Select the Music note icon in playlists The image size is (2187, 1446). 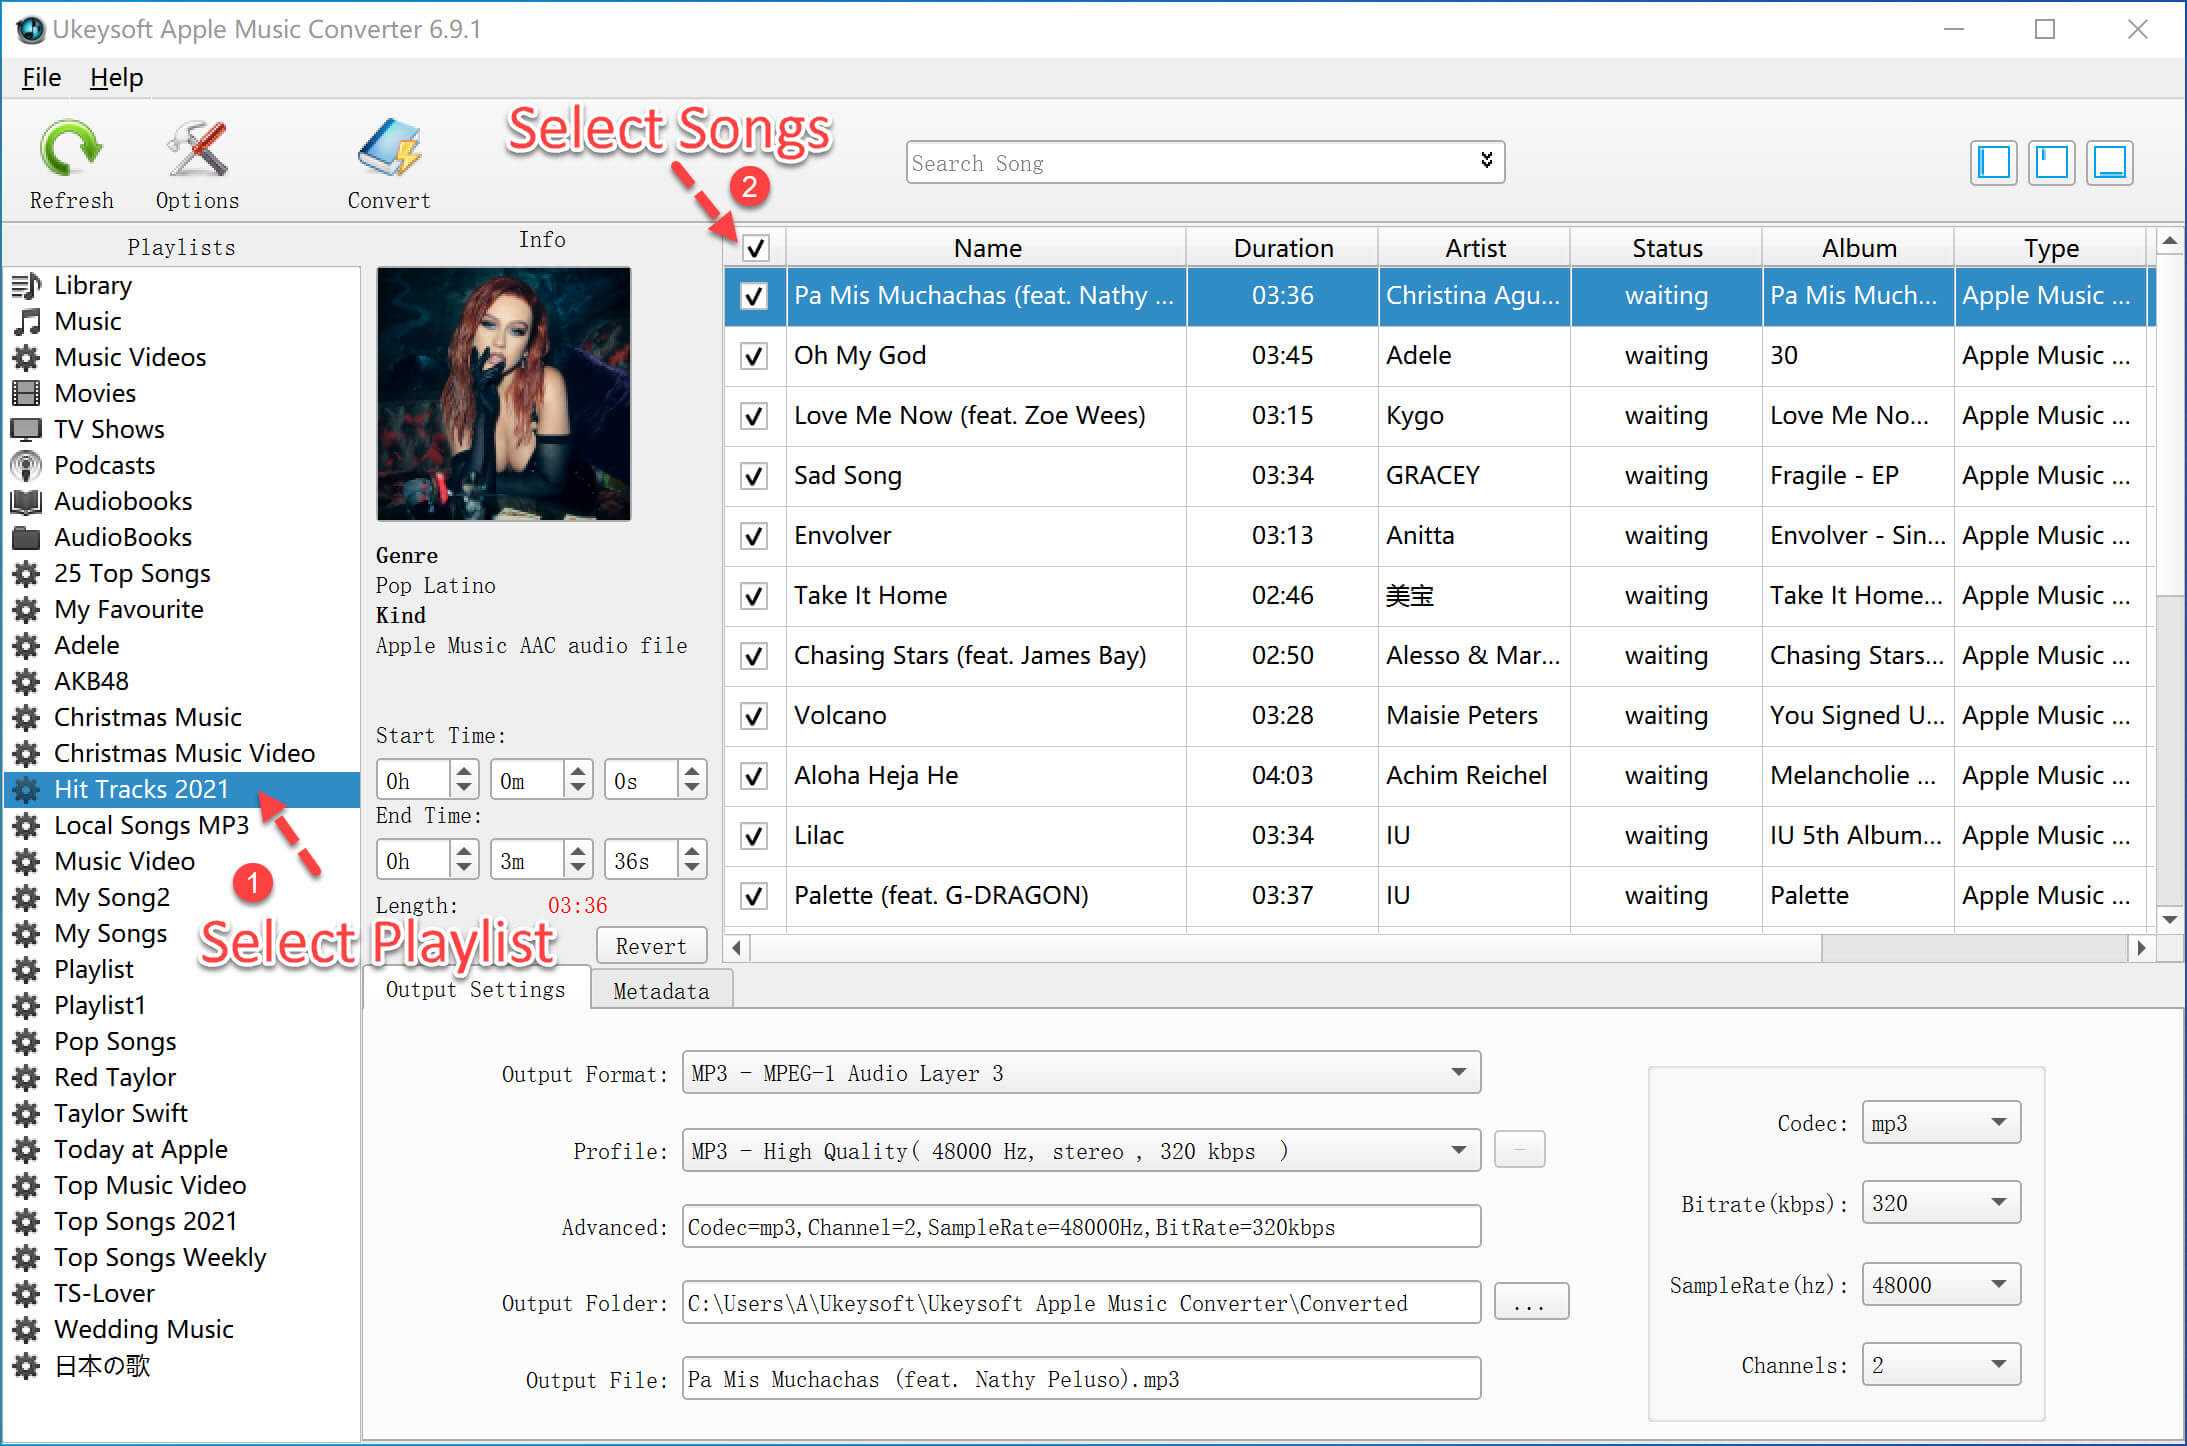coord(26,322)
